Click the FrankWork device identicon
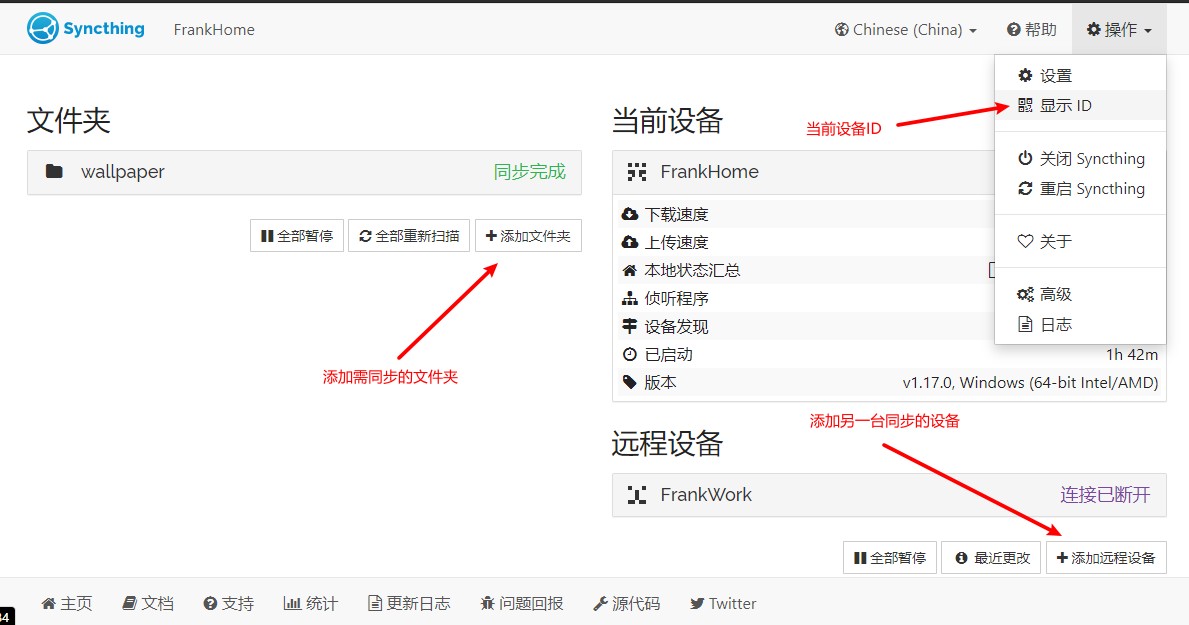 pos(637,495)
